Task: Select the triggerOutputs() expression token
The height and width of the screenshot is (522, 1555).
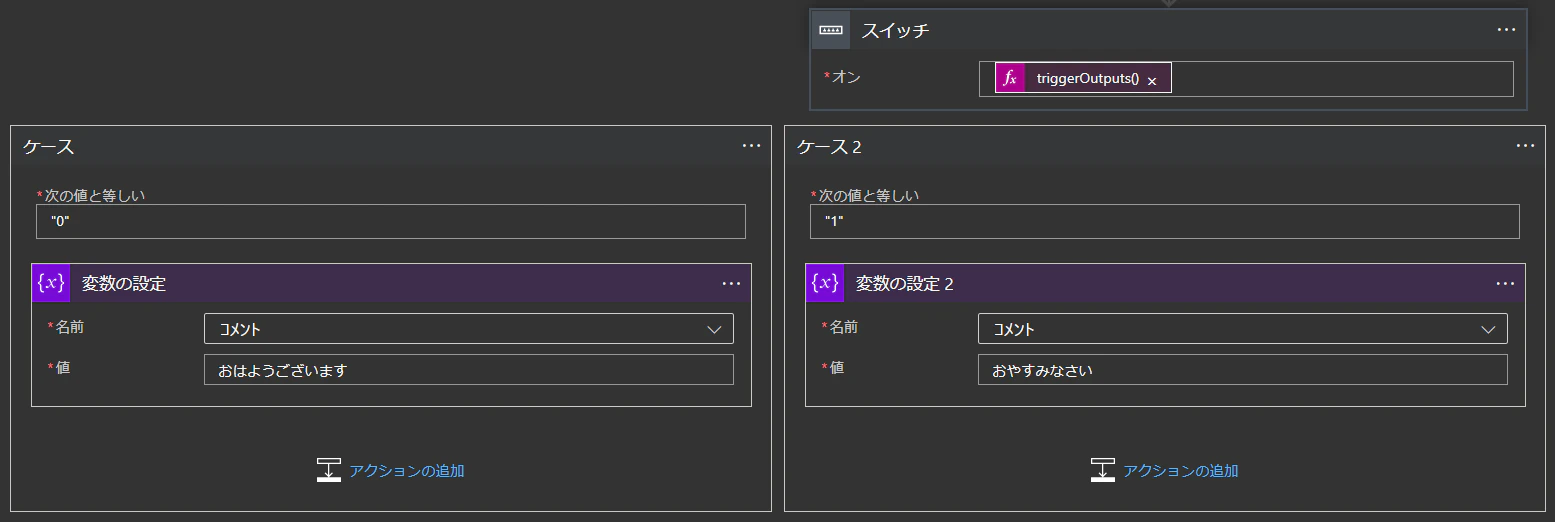Action: point(1083,78)
